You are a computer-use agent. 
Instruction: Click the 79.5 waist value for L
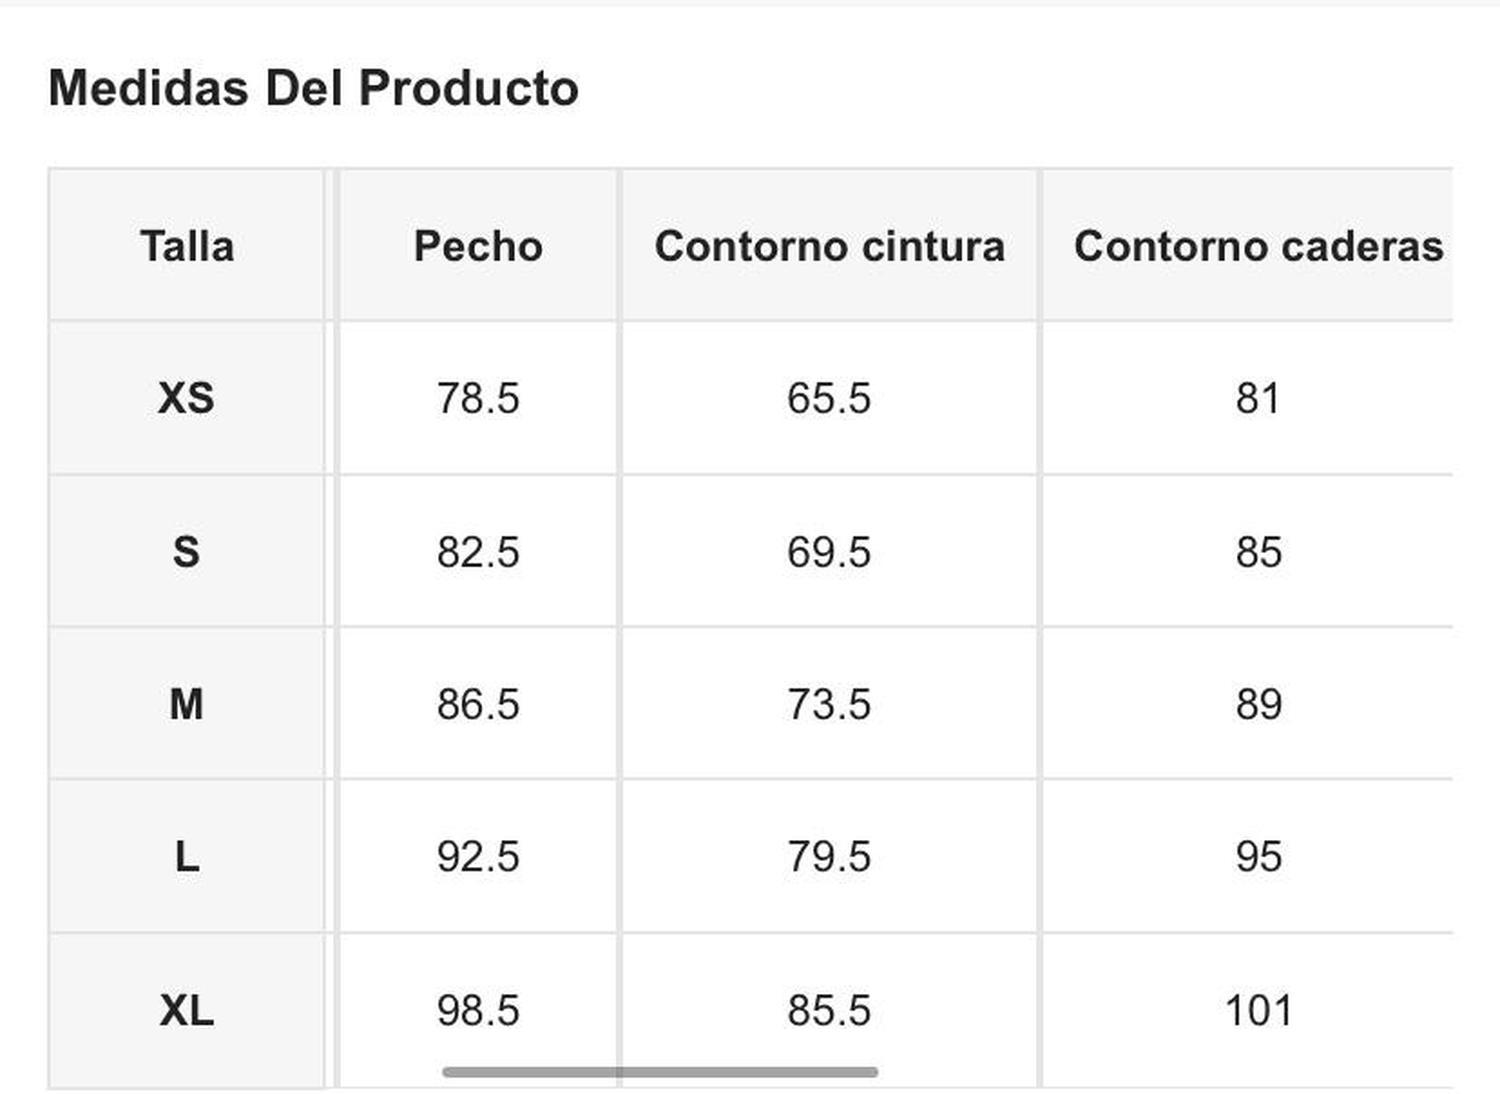click(x=829, y=857)
